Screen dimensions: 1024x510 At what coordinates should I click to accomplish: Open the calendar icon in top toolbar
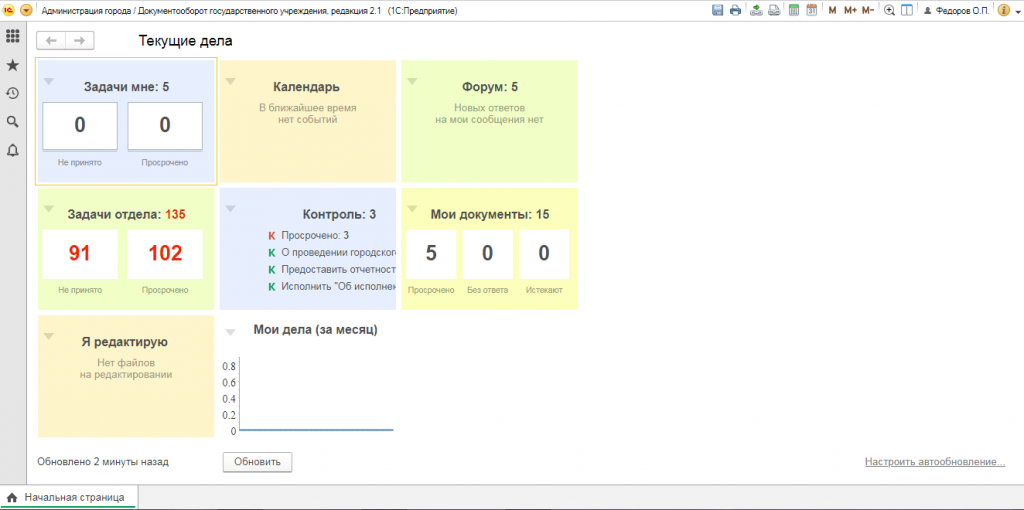tap(812, 10)
